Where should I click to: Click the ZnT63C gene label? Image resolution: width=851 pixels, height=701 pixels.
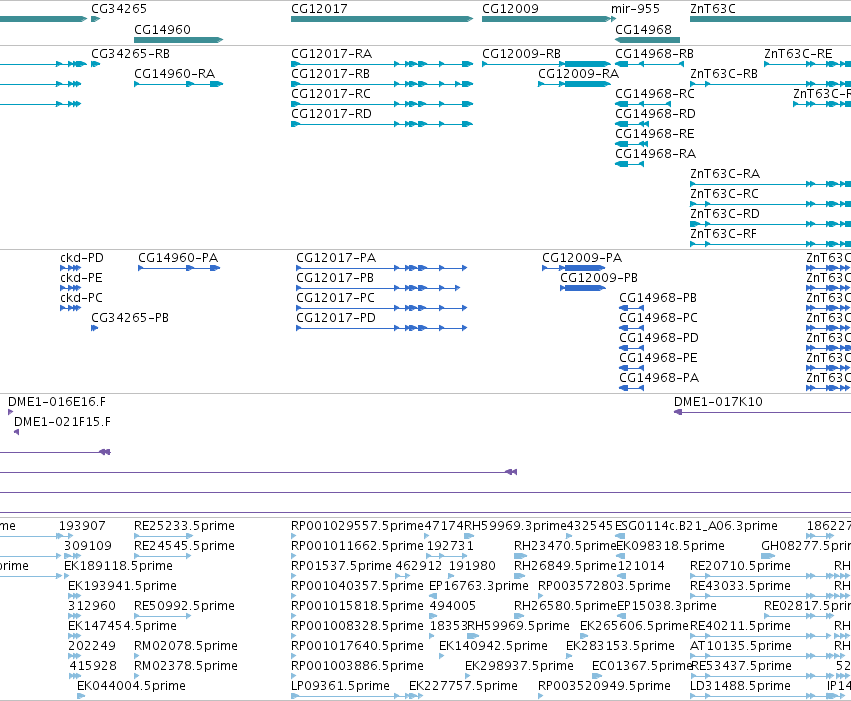(x=713, y=9)
